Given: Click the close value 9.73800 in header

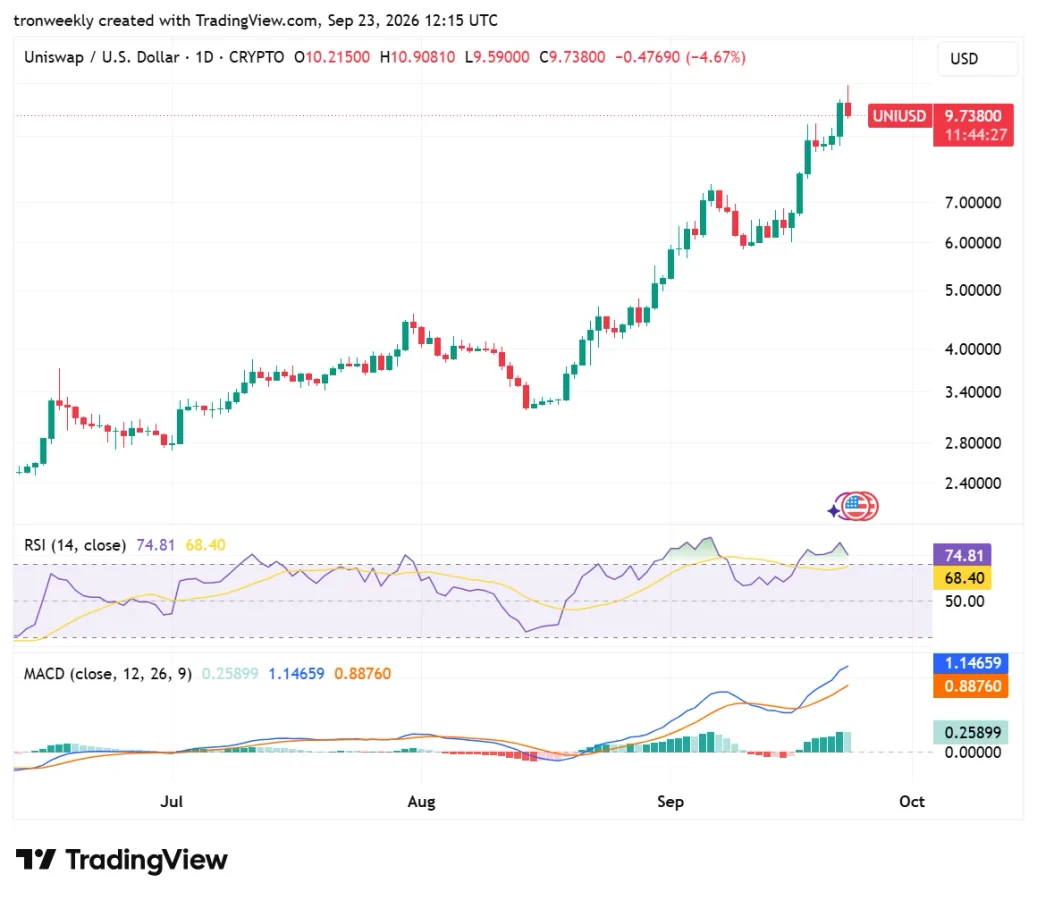Looking at the screenshot, I should click(x=577, y=57).
